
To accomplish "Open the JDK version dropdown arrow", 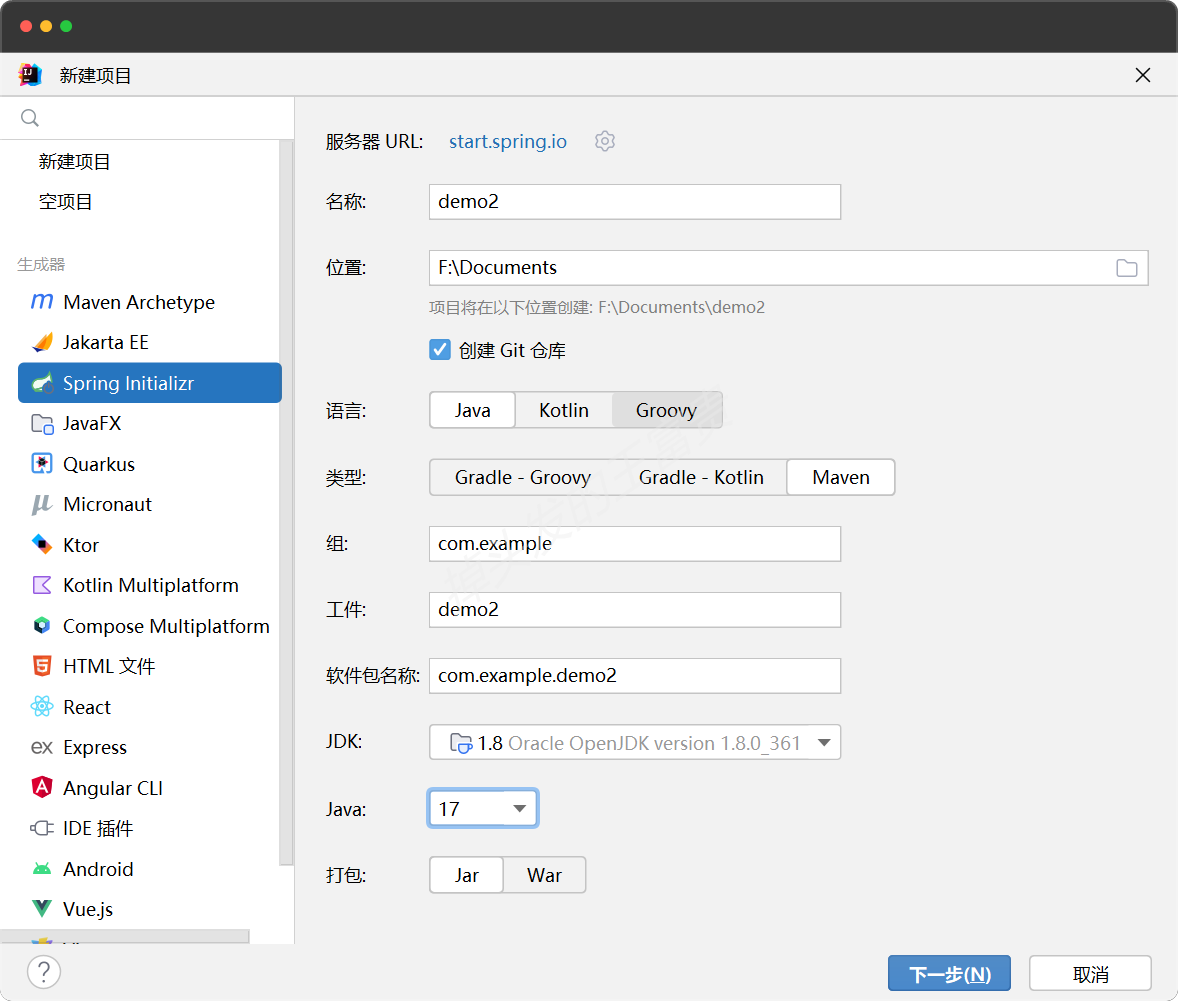I will pos(824,742).
